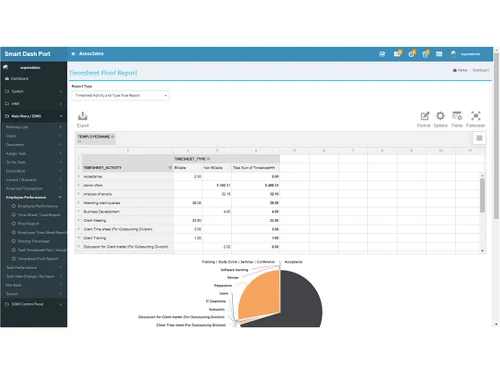Open the Missing Timesheet link

pyautogui.click(x=33, y=241)
